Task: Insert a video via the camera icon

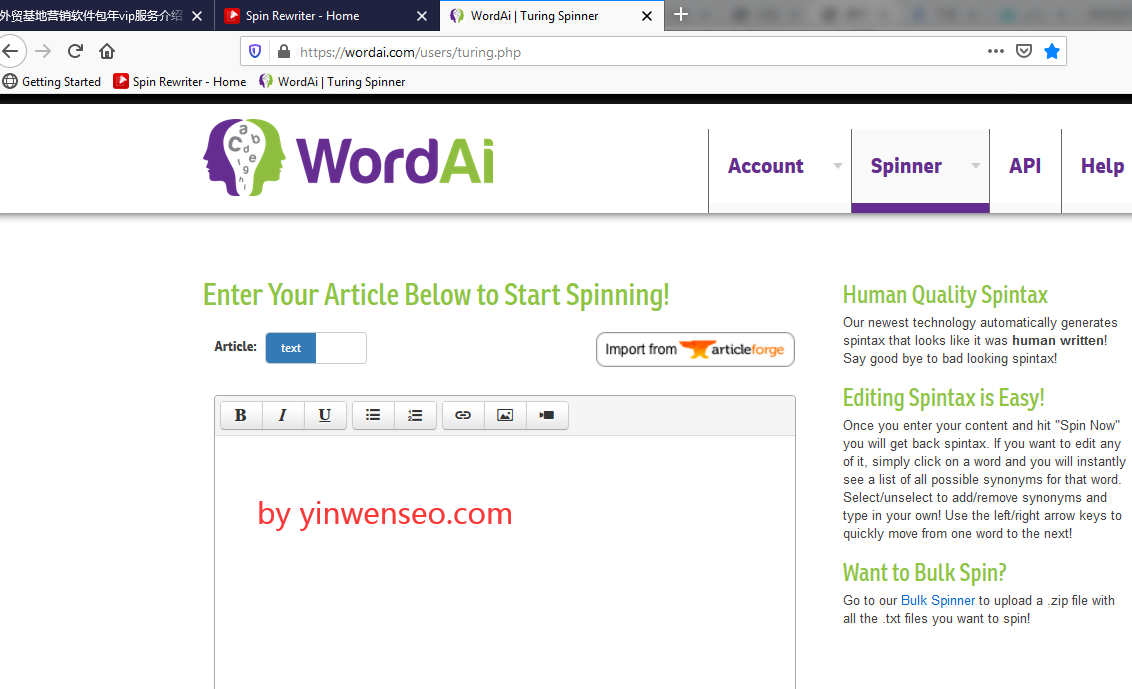Action: click(547, 415)
